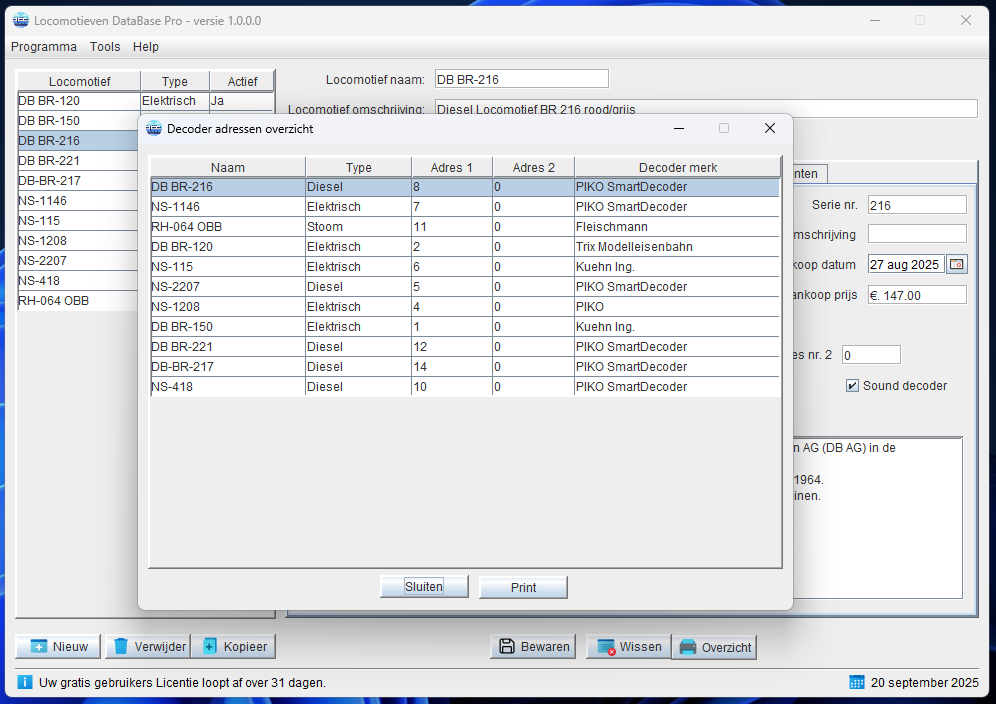Image resolution: width=996 pixels, height=704 pixels.
Task: Click the Serie nr. input field
Action: tap(916, 205)
